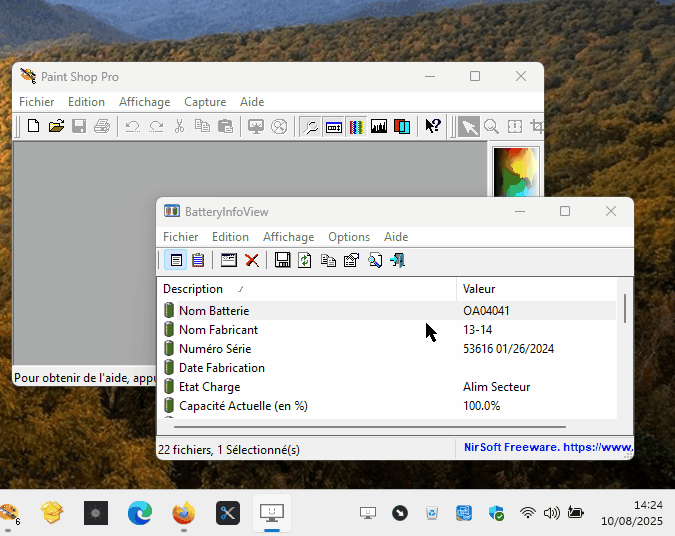Screen dimensions: 675x536
Task: Click the Copy icon in Paint Shop Pro toolbar
Action: (x=202, y=127)
